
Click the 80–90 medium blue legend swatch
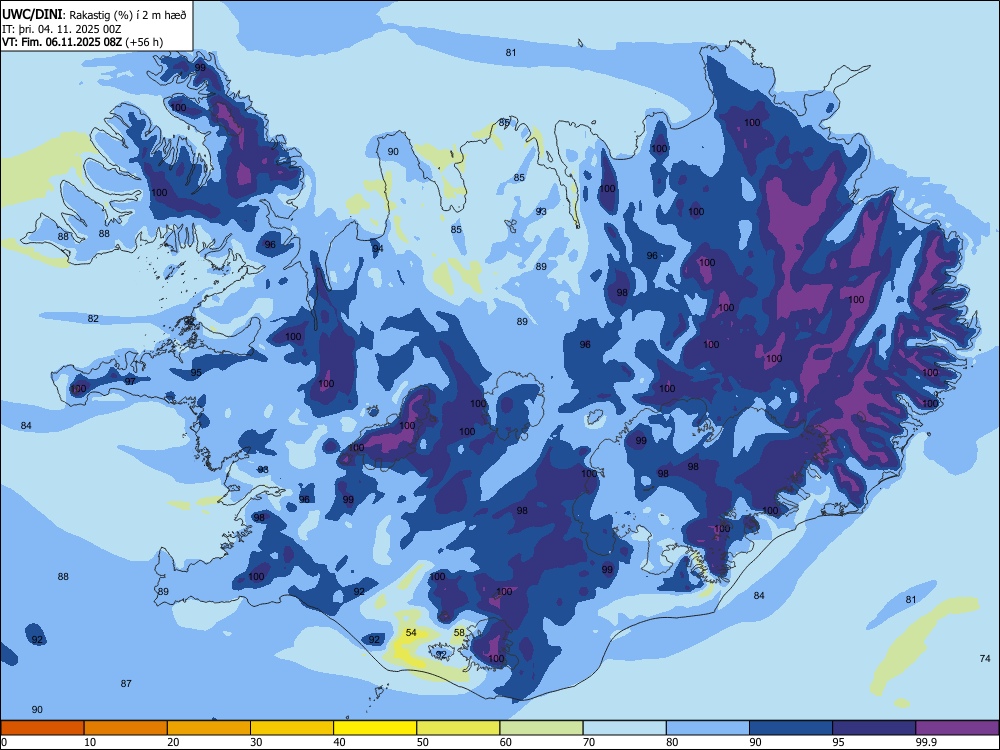pos(708,728)
